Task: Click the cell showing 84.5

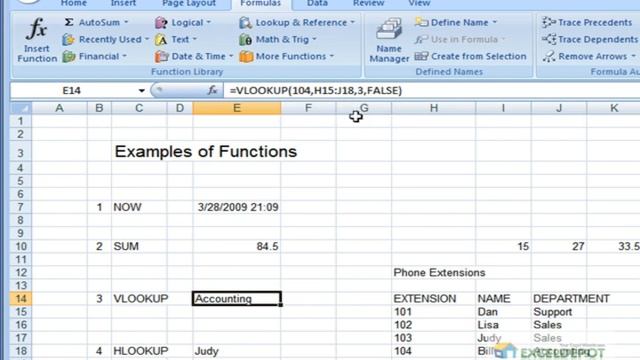Action: [237, 247]
